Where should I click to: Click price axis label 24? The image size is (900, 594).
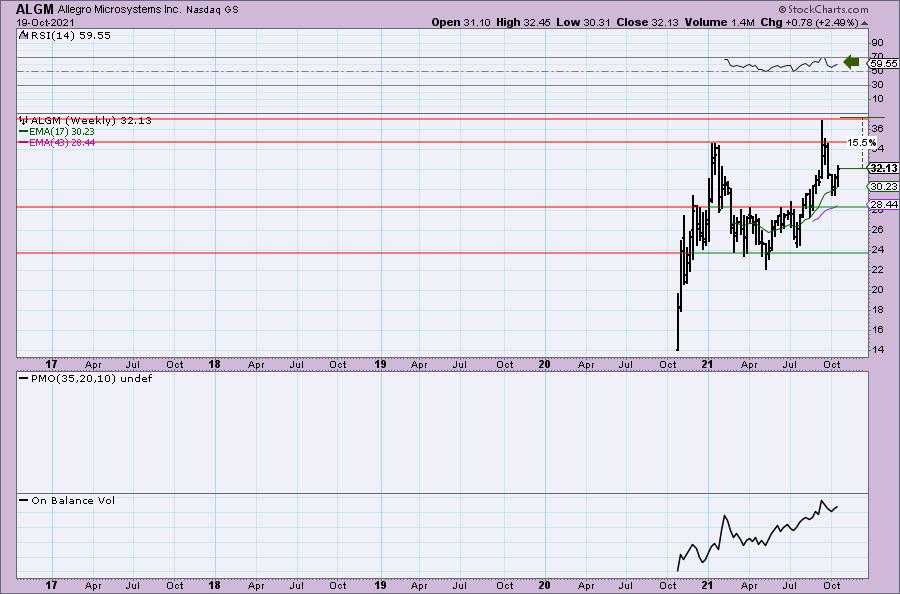[878, 250]
